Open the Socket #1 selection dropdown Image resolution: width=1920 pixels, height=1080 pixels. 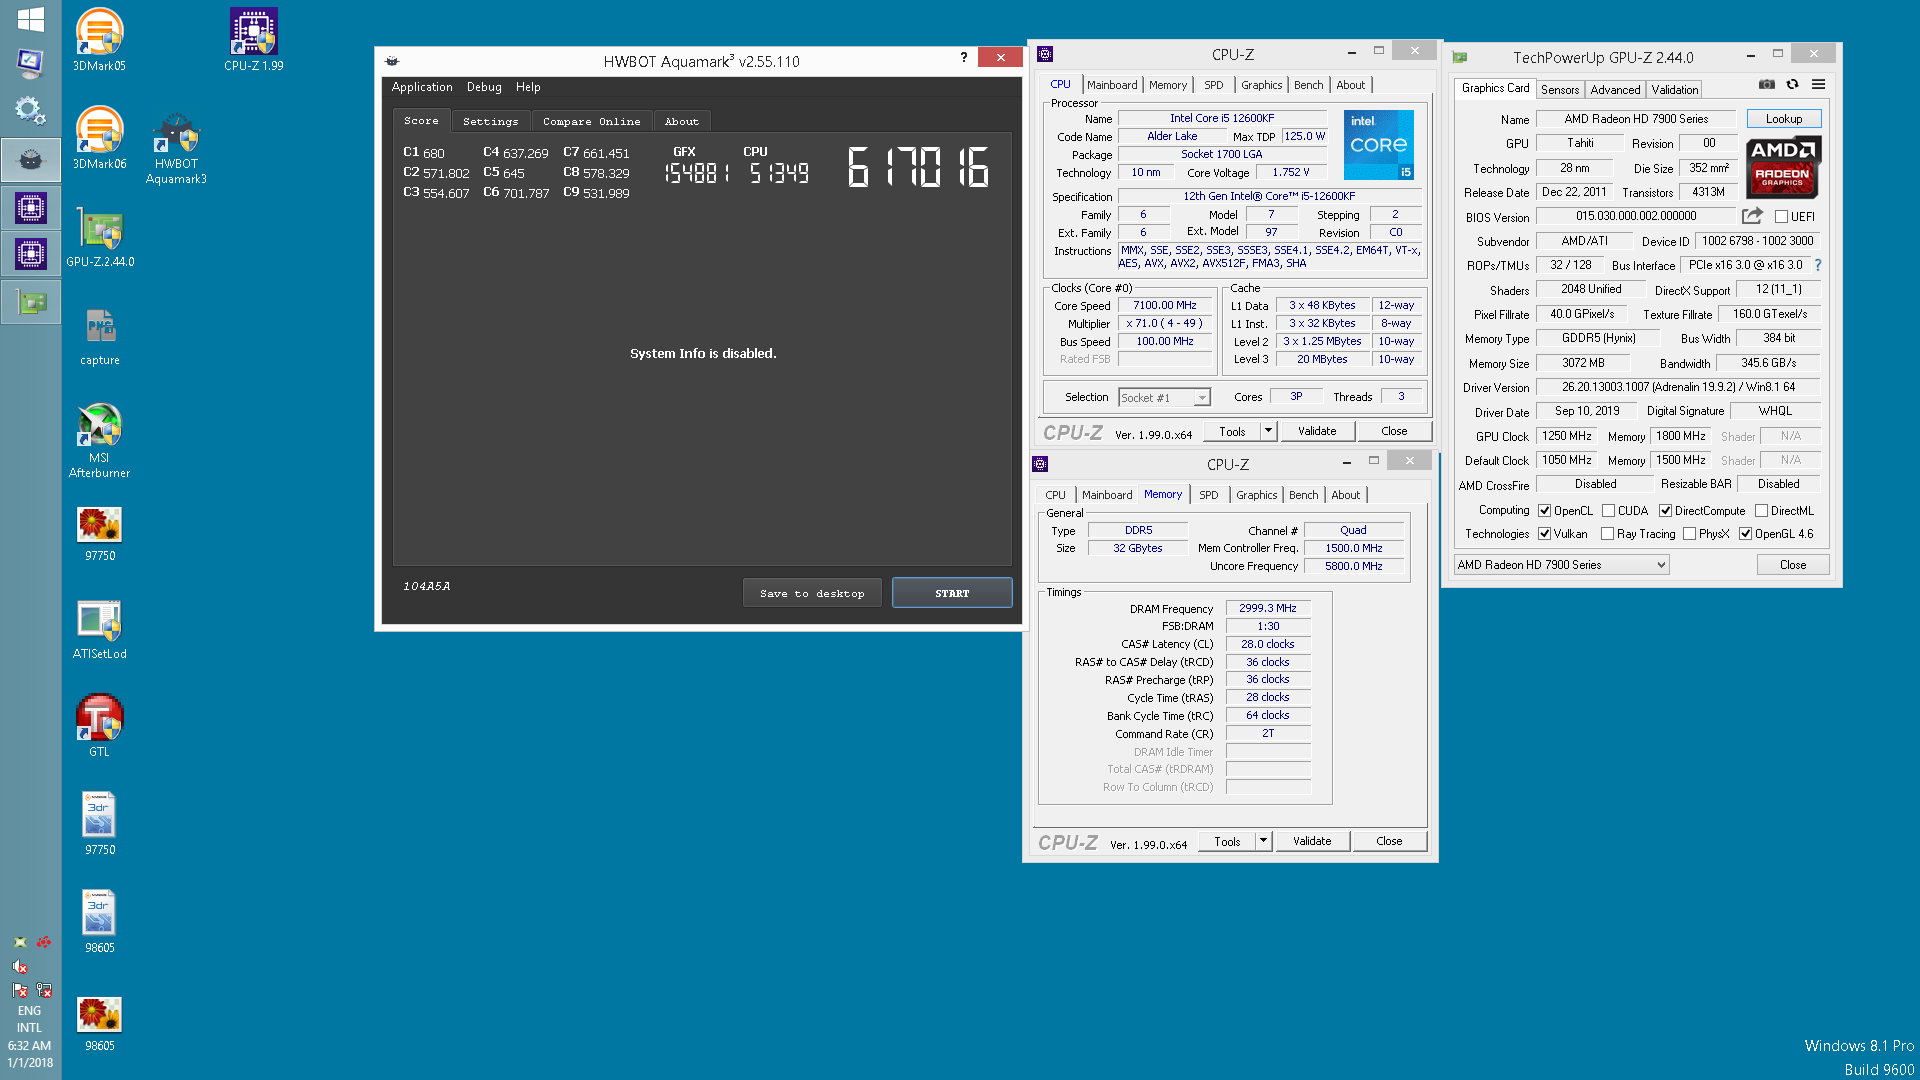tap(1164, 398)
